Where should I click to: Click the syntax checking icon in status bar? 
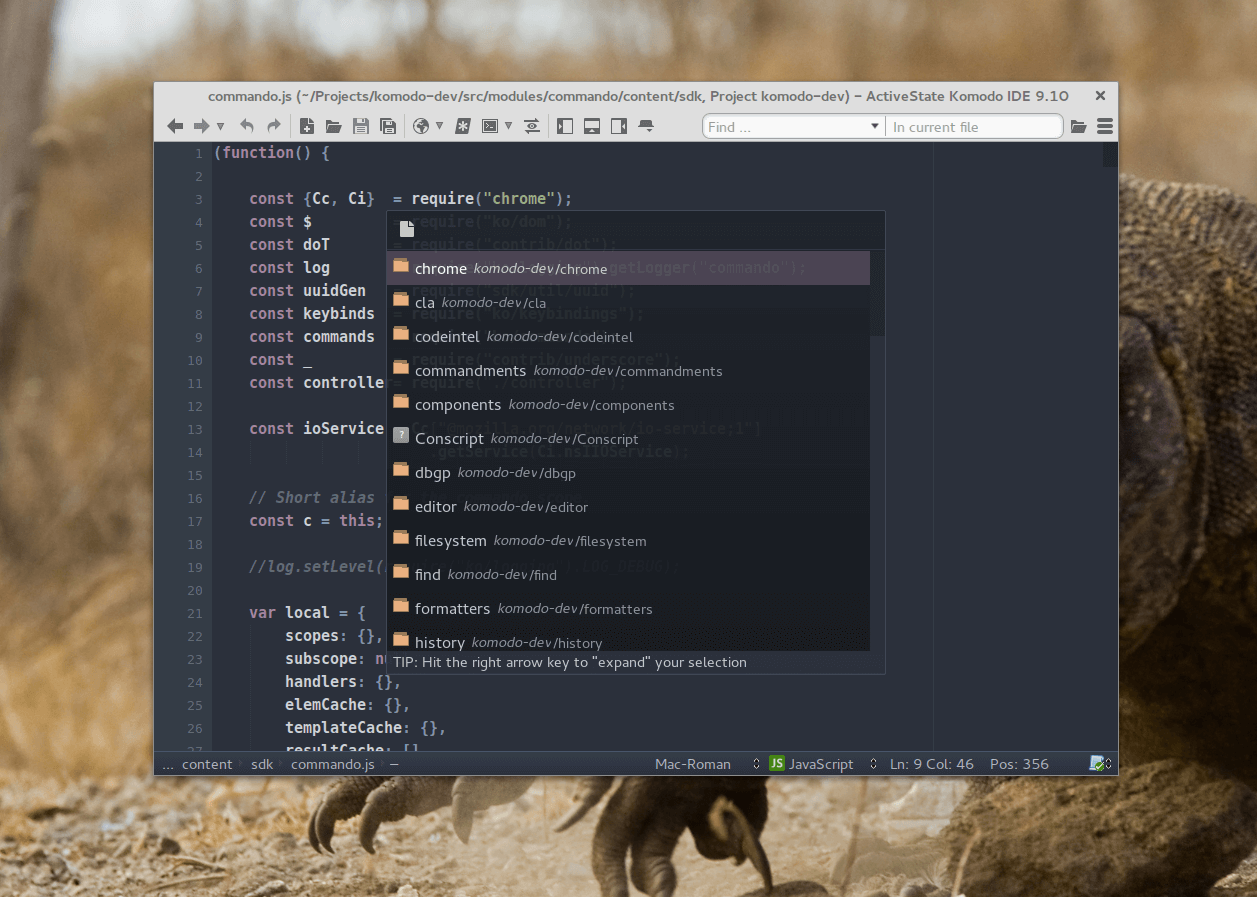click(1098, 764)
